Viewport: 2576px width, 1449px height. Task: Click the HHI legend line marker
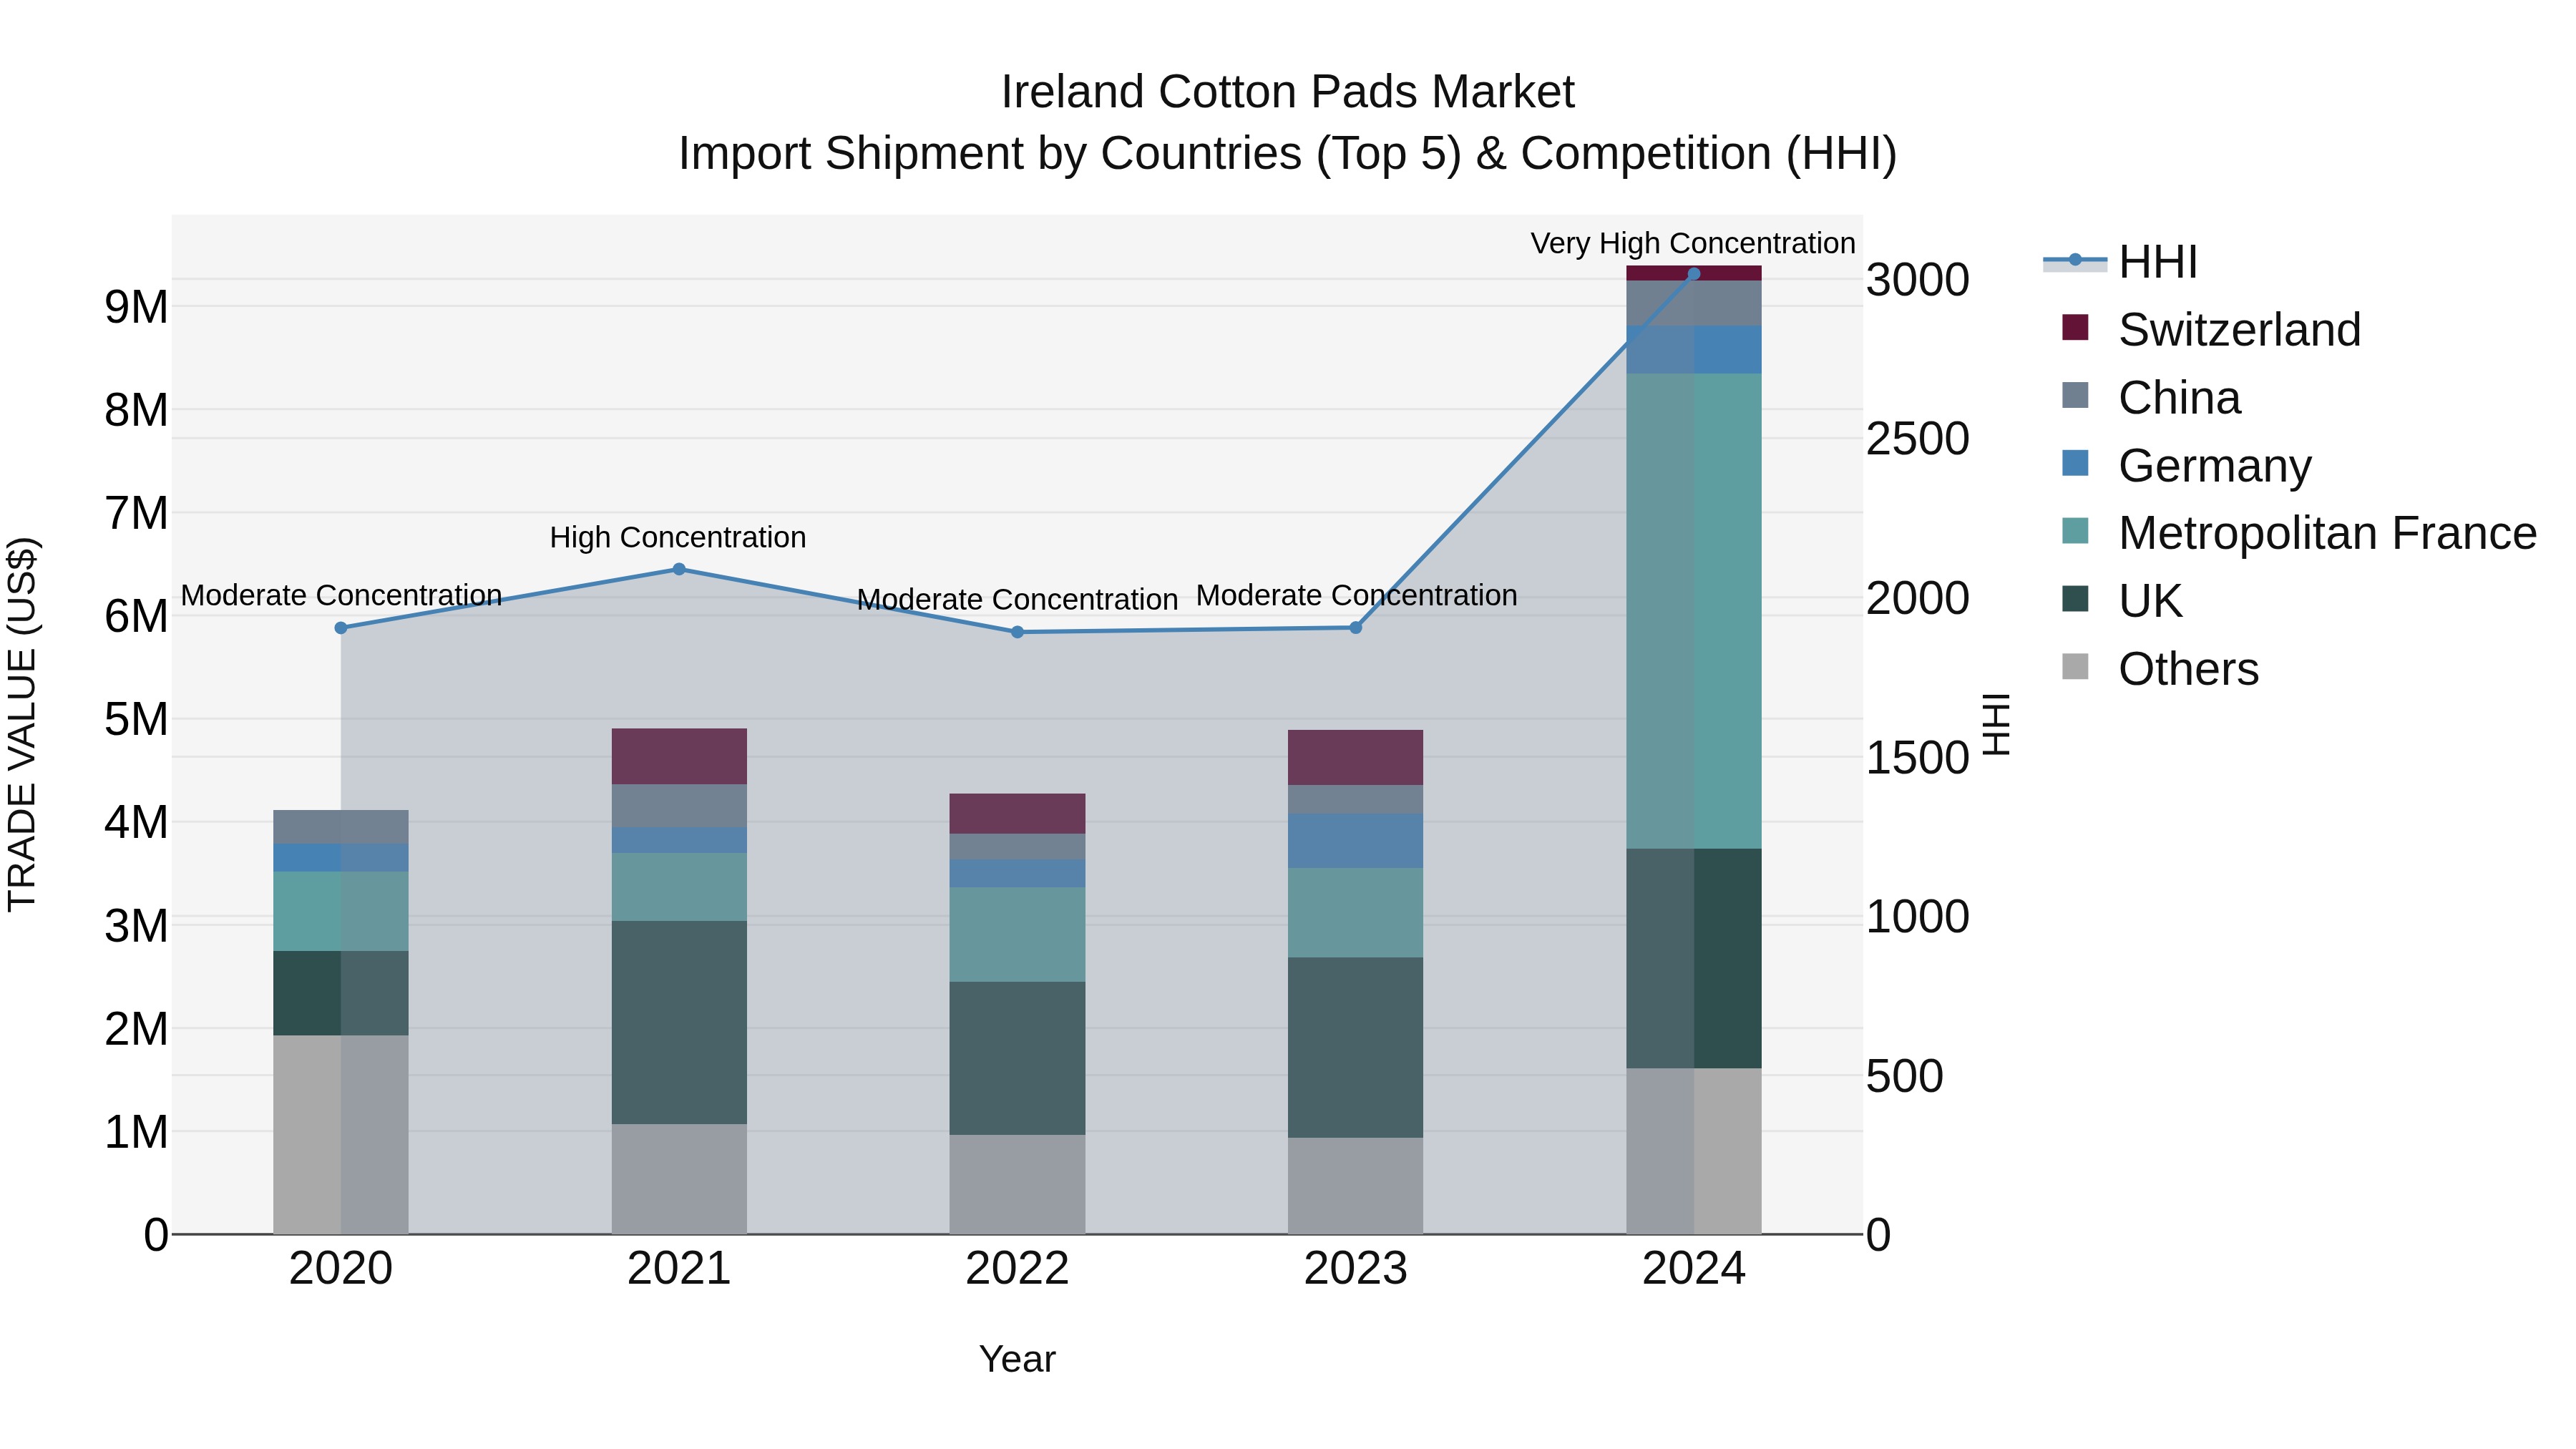click(x=2074, y=260)
